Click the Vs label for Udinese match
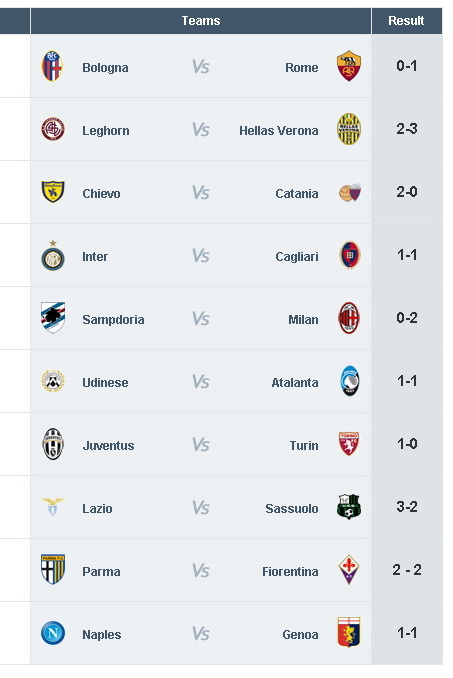Image resolution: width=453 pixels, height=678 pixels. point(201,382)
